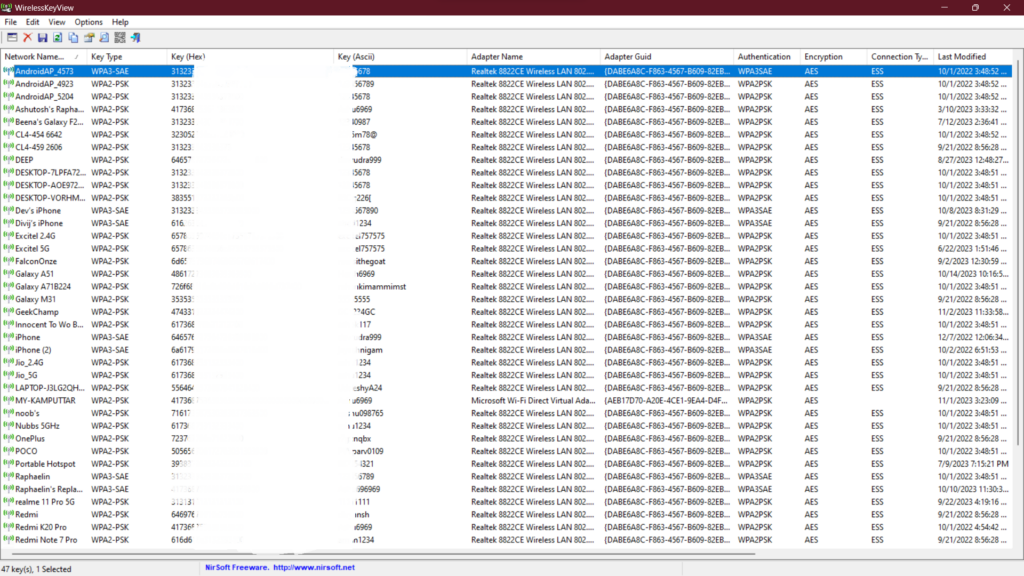Click the Exit icon in the toolbar
Viewport: 1024px width, 576px height.
pyautogui.click(x=135, y=37)
